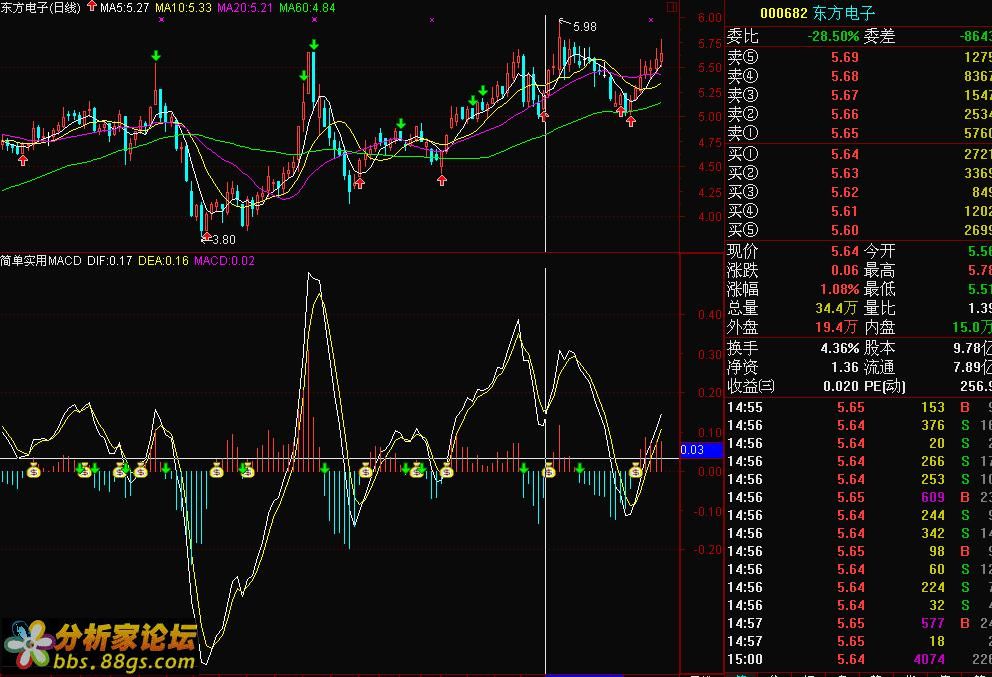Click the MA60:4.84 indicator label
The width and height of the screenshot is (992, 677).
tap(307, 8)
